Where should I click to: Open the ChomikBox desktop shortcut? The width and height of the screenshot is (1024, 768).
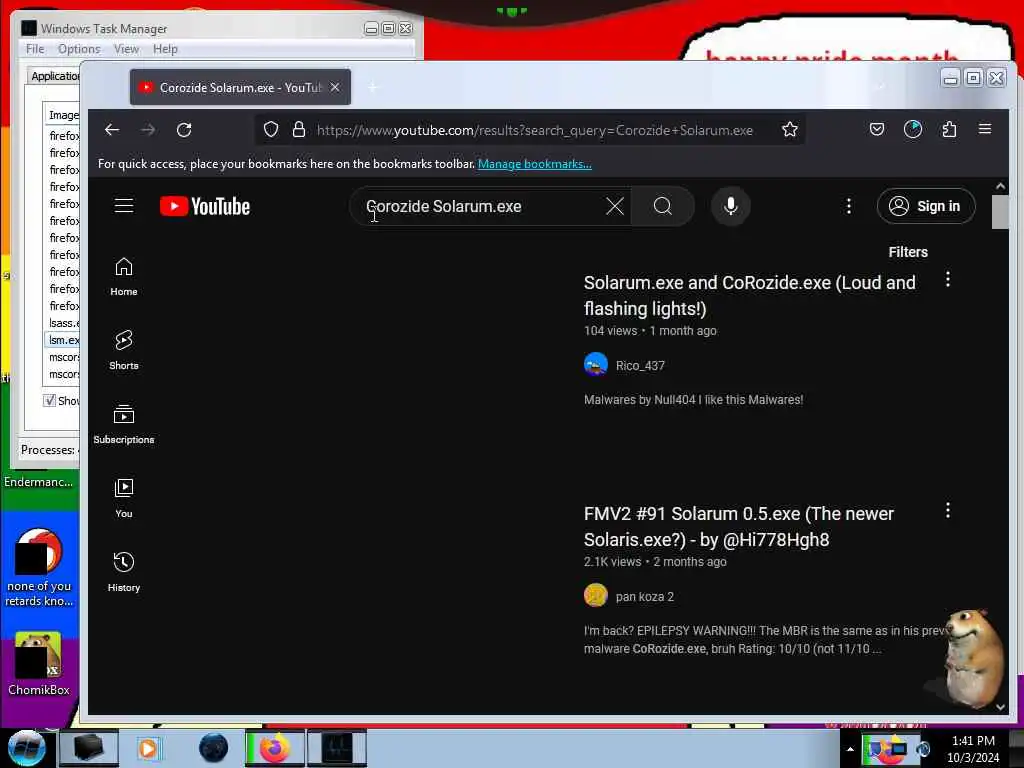click(39, 664)
